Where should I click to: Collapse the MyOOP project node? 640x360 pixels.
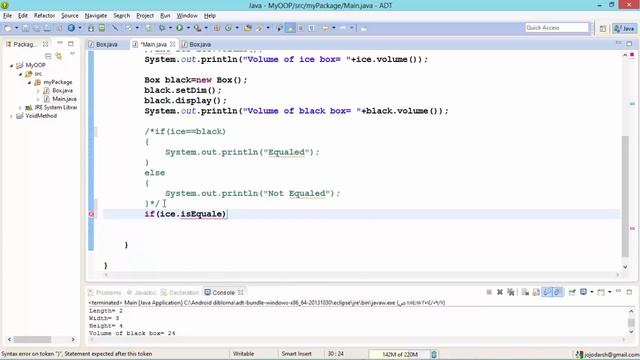click(11, 65)
